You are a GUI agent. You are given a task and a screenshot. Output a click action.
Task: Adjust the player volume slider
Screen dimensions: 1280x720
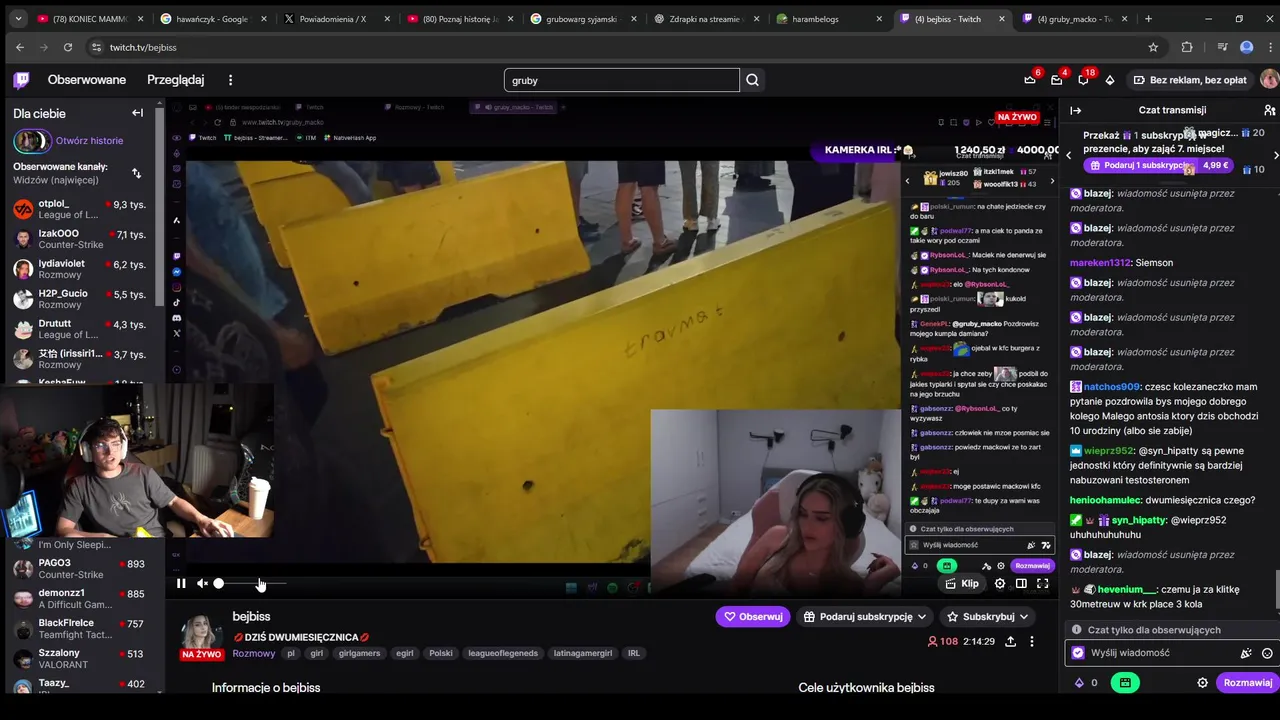[x=250, y=583]
